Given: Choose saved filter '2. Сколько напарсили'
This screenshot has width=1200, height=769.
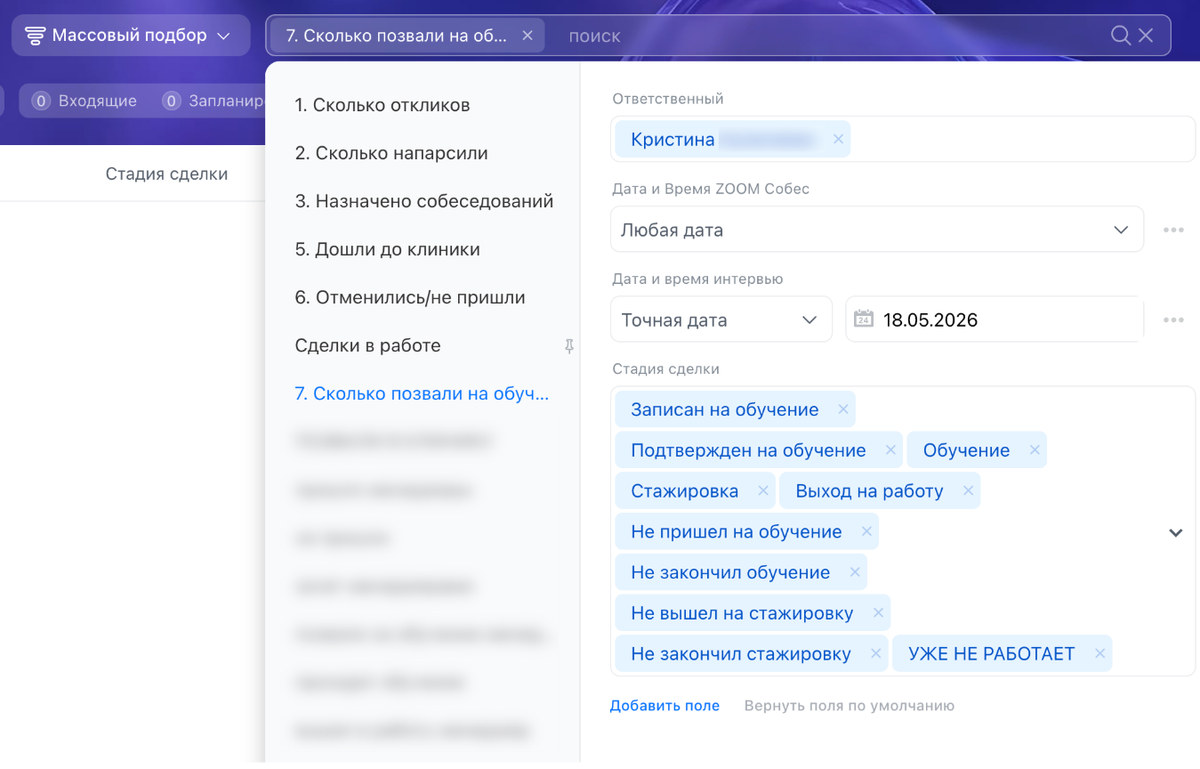Looking at the screenshot, I should 391,153.
